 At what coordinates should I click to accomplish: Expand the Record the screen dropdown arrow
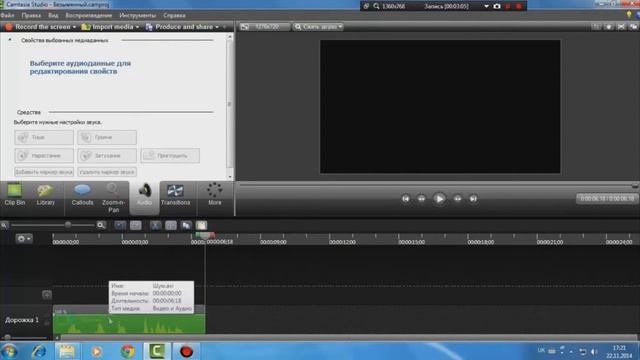[x=74, y=27]
